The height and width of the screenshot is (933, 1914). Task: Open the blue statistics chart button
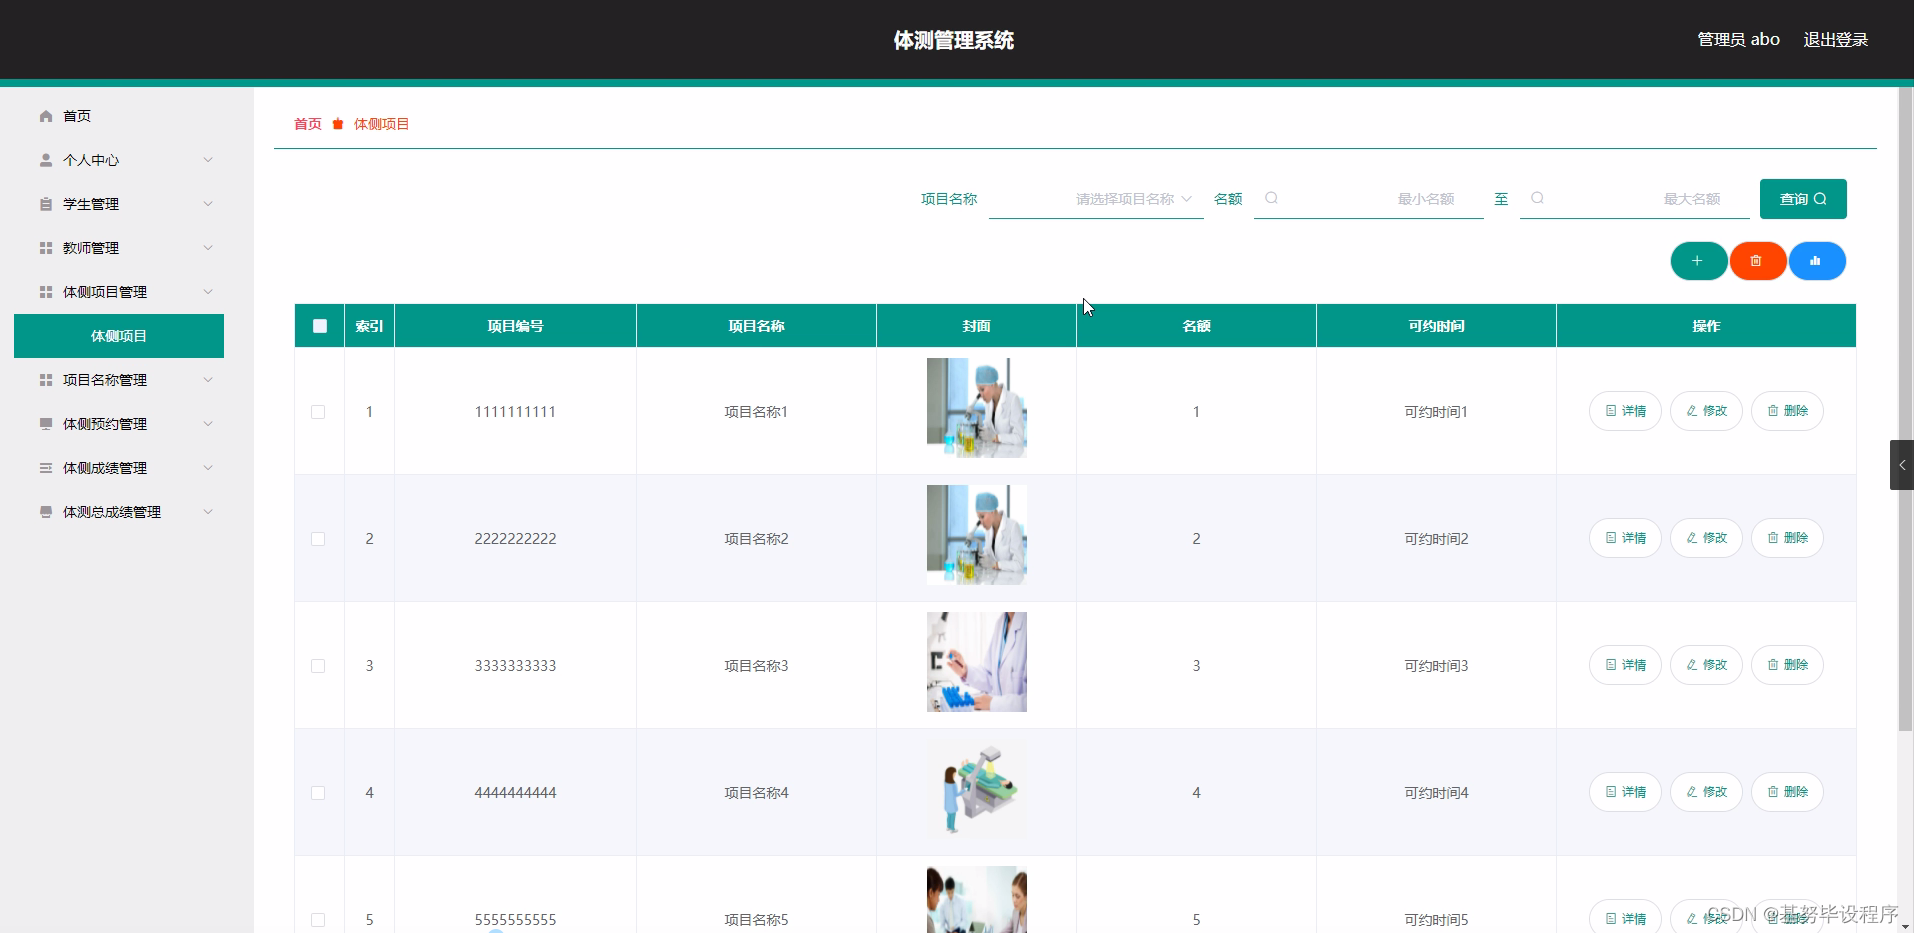pyautogui.click(x=1816, y=261)
